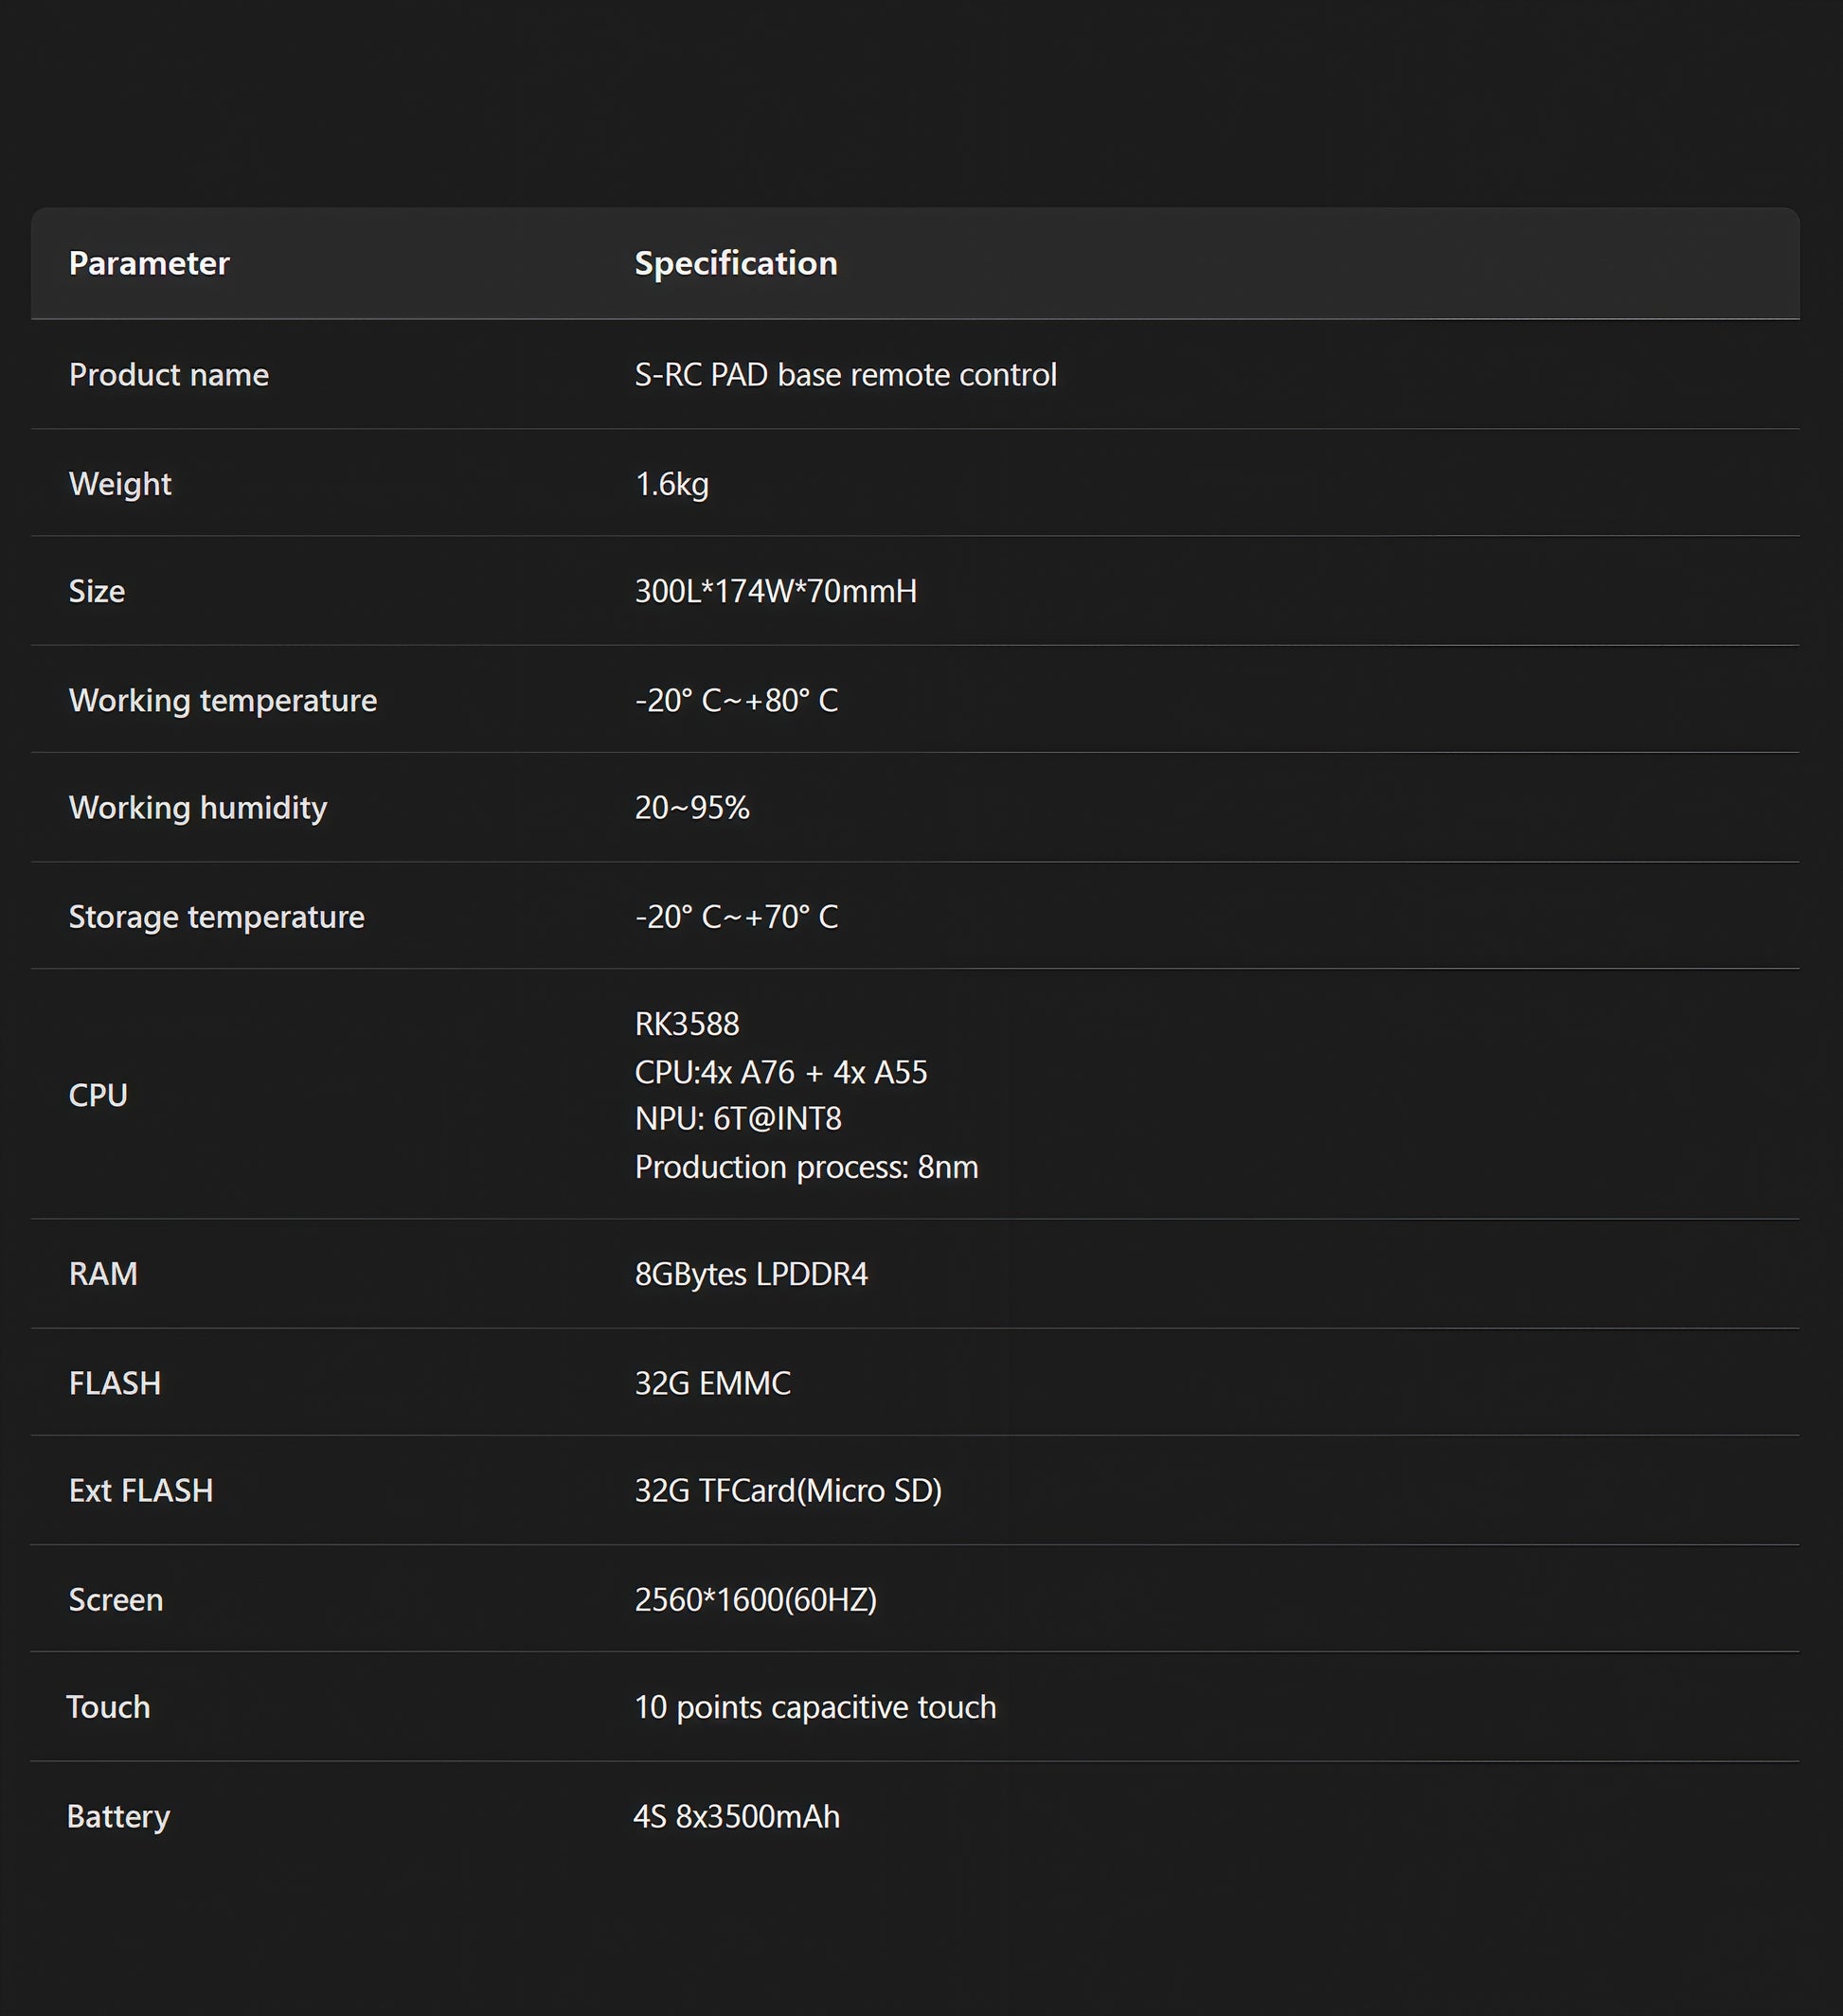Select the Product name row label
The height and width of the screenshot is (2016, 1843).
(x=169, y=374)
